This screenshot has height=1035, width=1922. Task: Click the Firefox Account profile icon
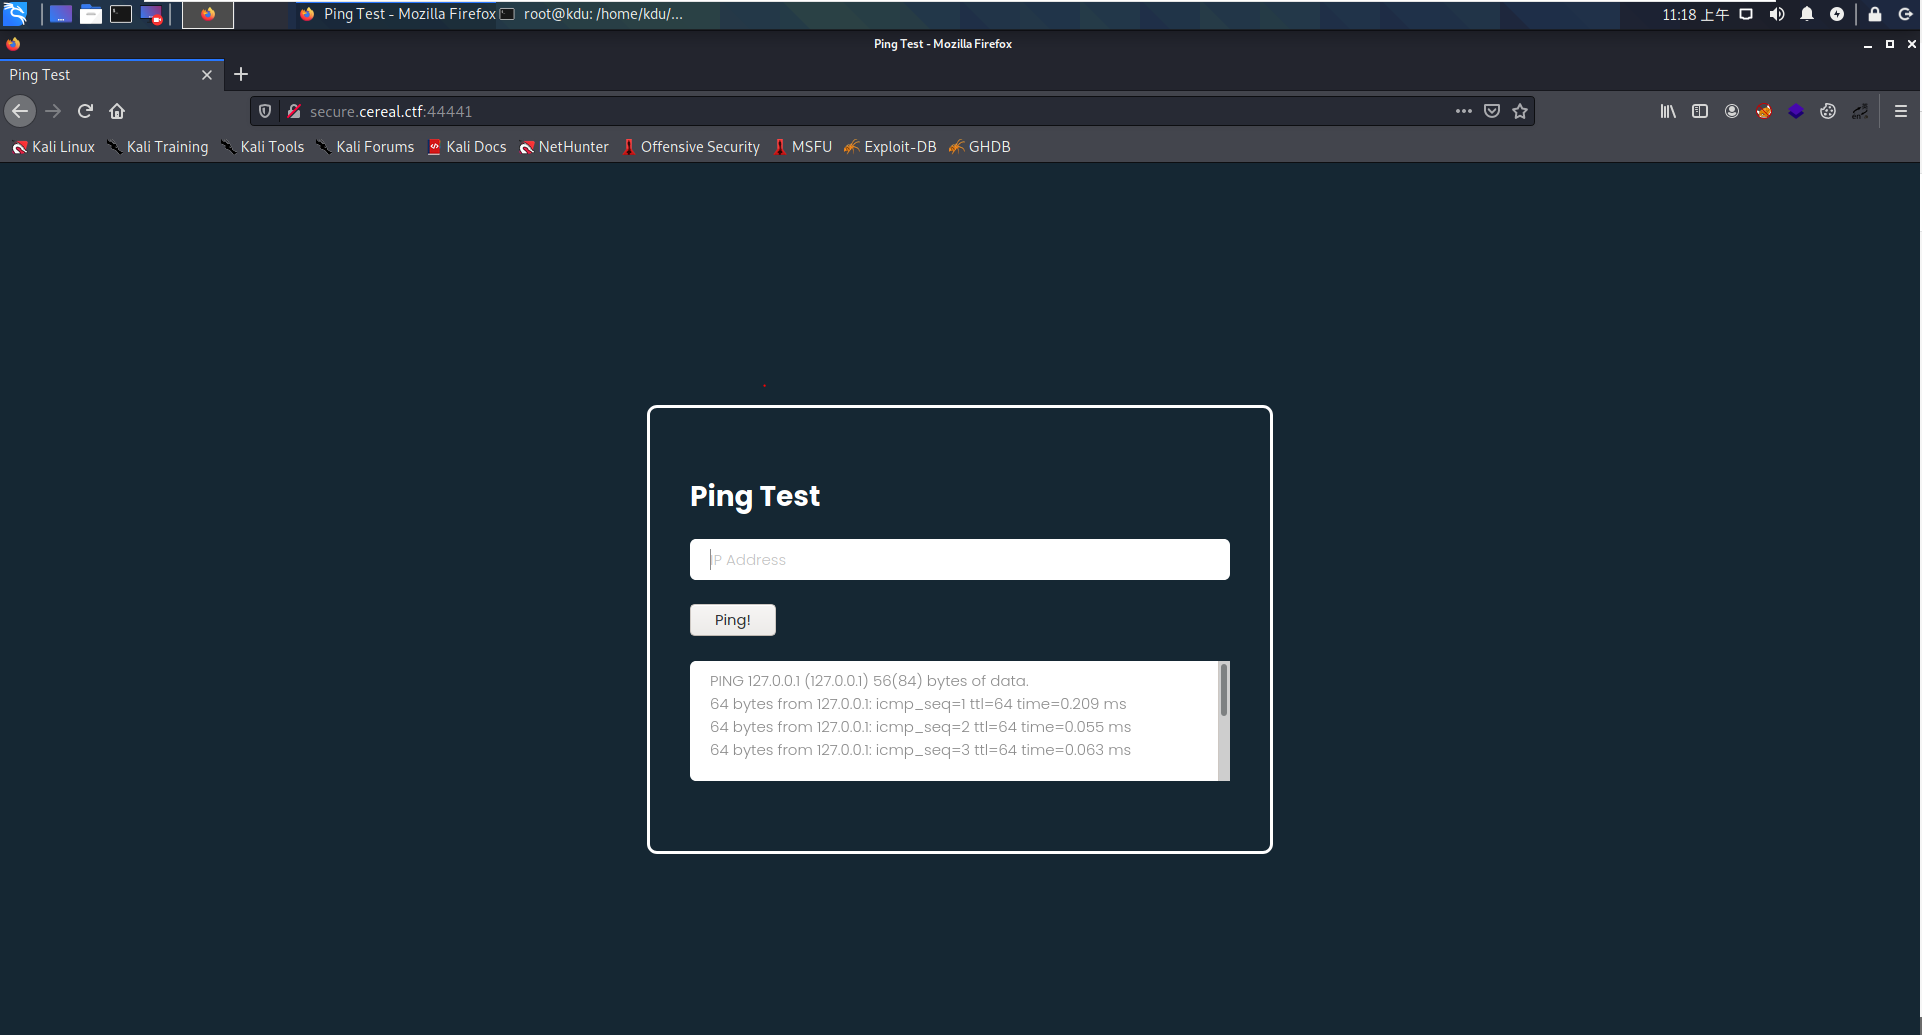click(1732, 111)
